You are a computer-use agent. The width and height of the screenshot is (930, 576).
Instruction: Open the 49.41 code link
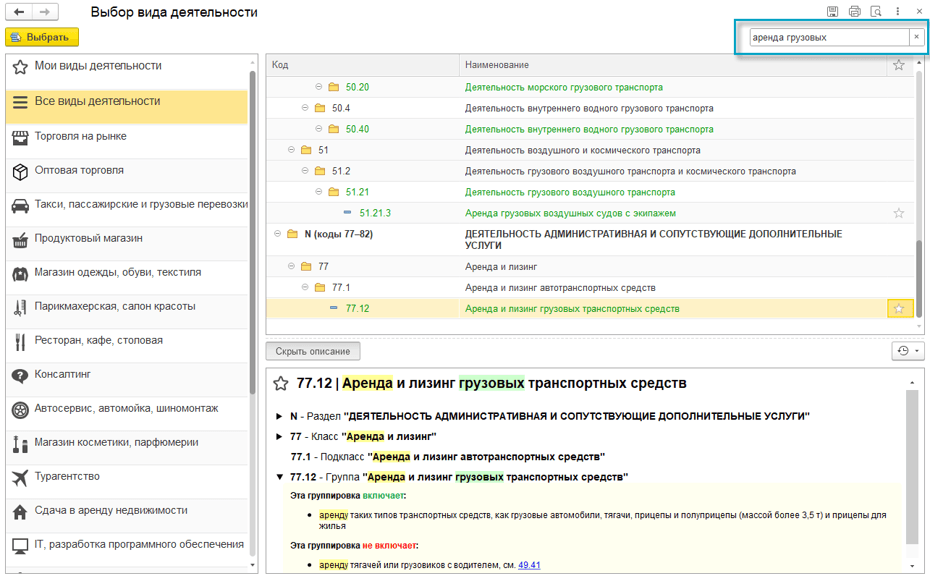(529, 565)
